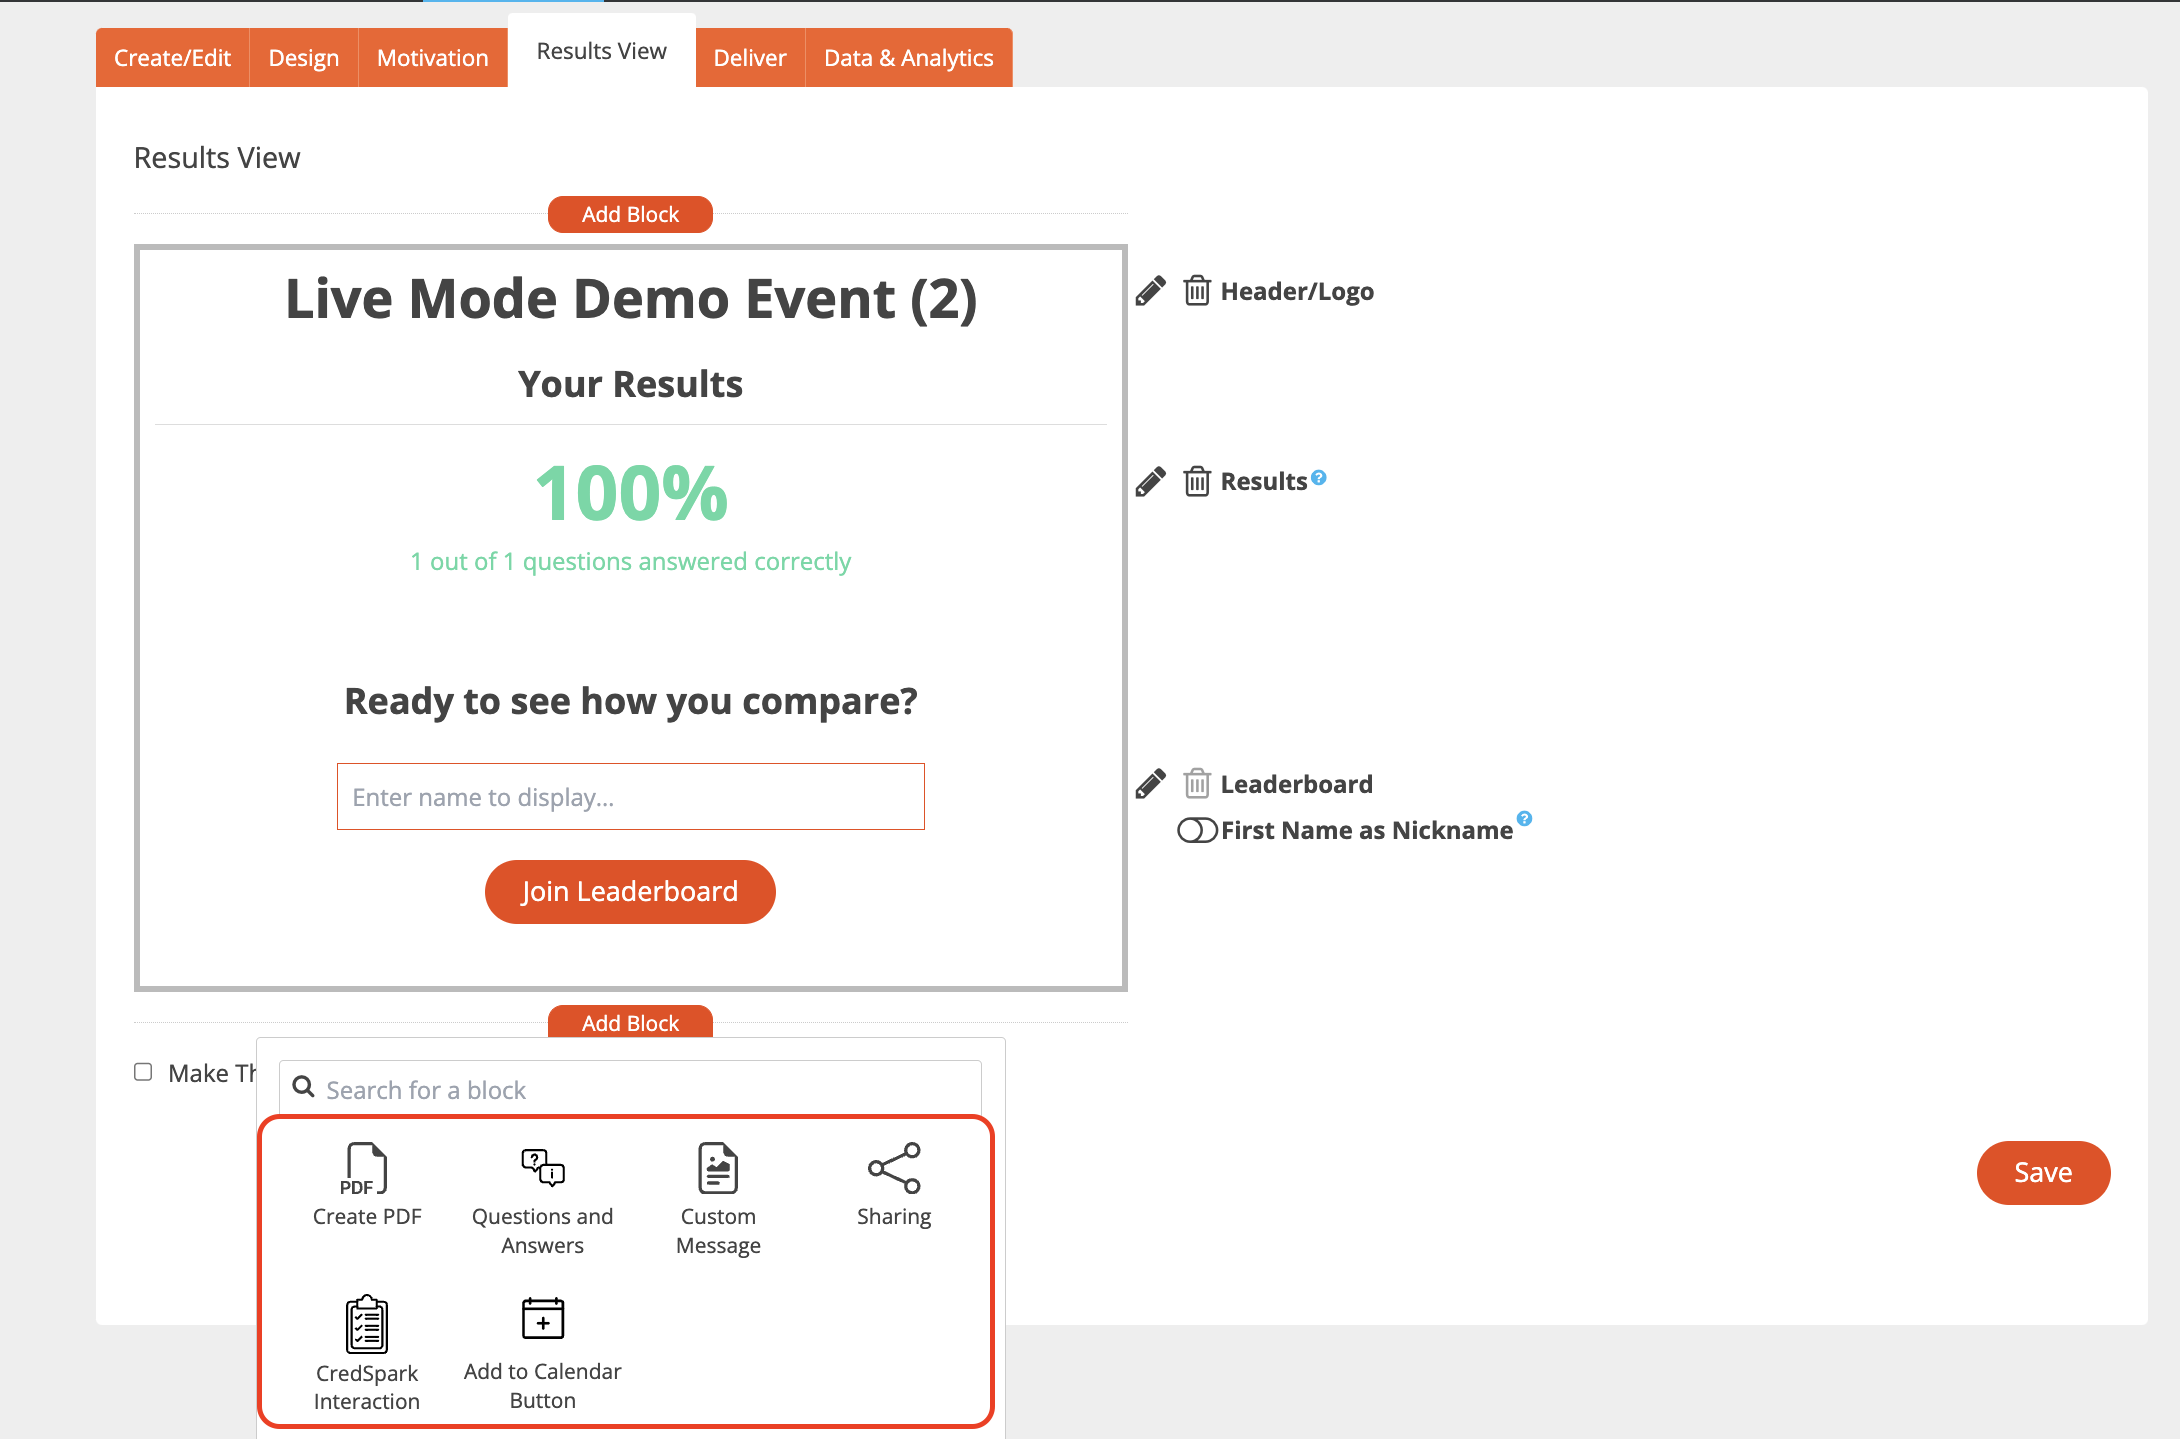
Task: Insert Add to Calendar Button block
Action: (542, 1320)
